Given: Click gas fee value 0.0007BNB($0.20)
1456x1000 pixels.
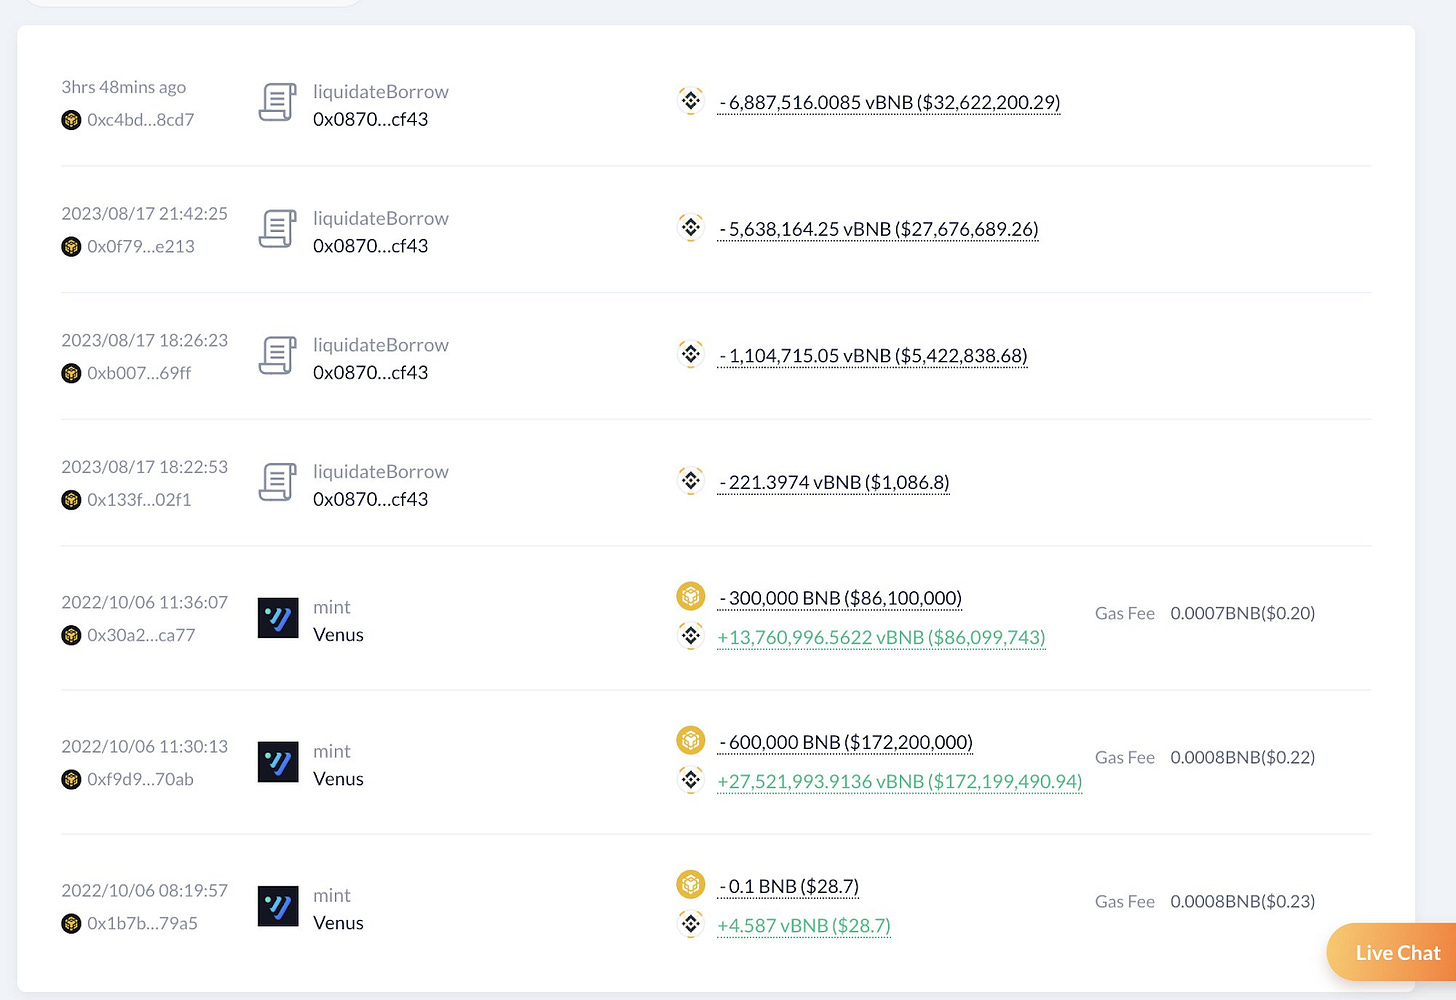Looking at the screenshot, I should click(1243, 614).
